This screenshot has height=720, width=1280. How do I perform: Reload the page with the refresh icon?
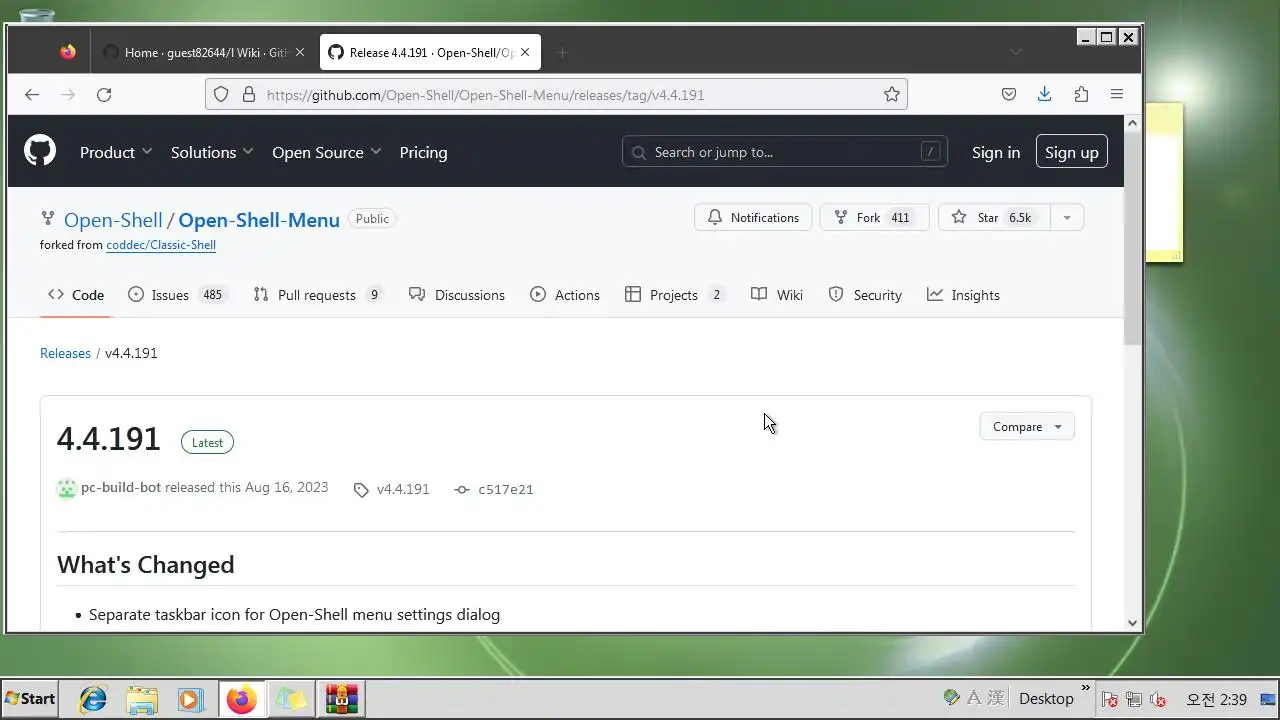[x=104, y=94]
